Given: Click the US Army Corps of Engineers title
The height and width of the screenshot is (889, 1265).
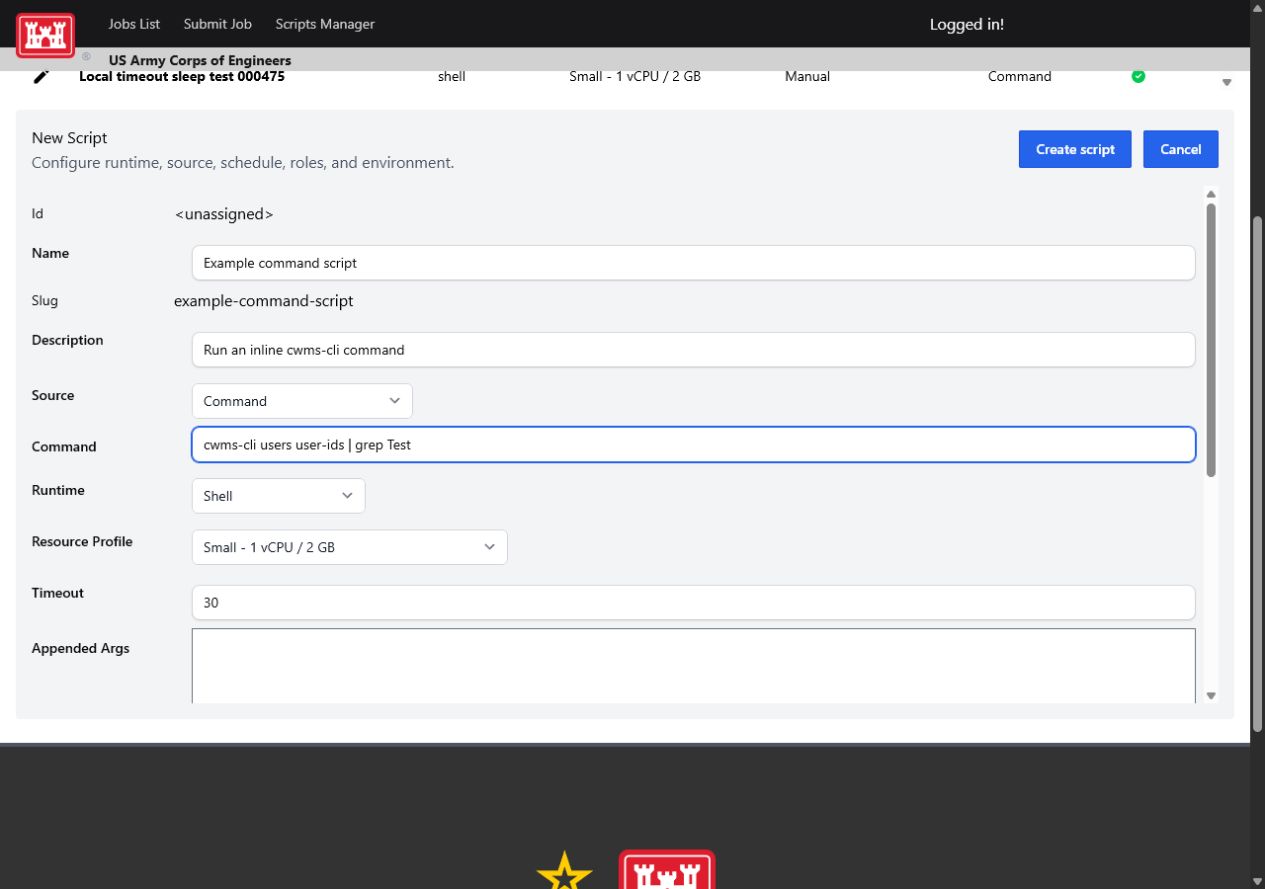Looking at the screenshot, I should pos(200,60).
